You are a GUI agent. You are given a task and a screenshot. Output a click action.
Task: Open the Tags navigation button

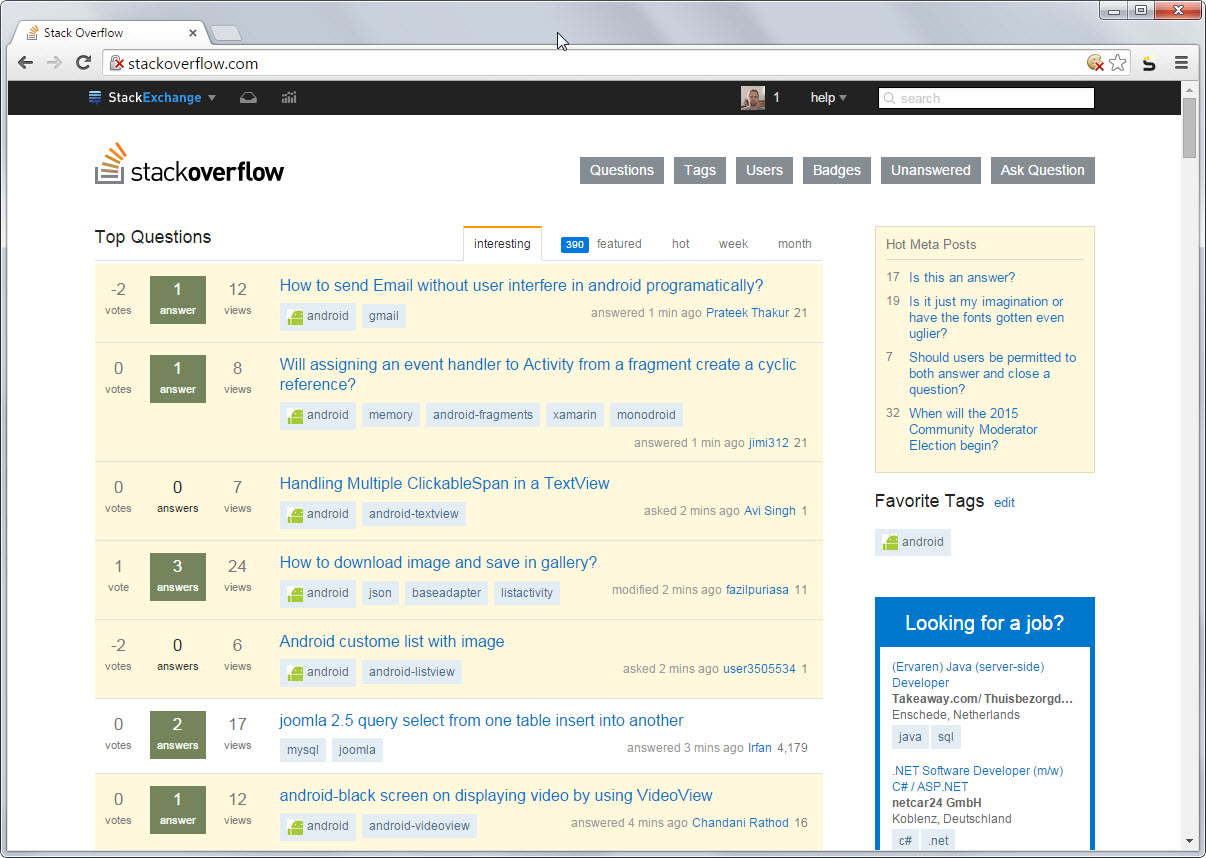pos(700,170)
